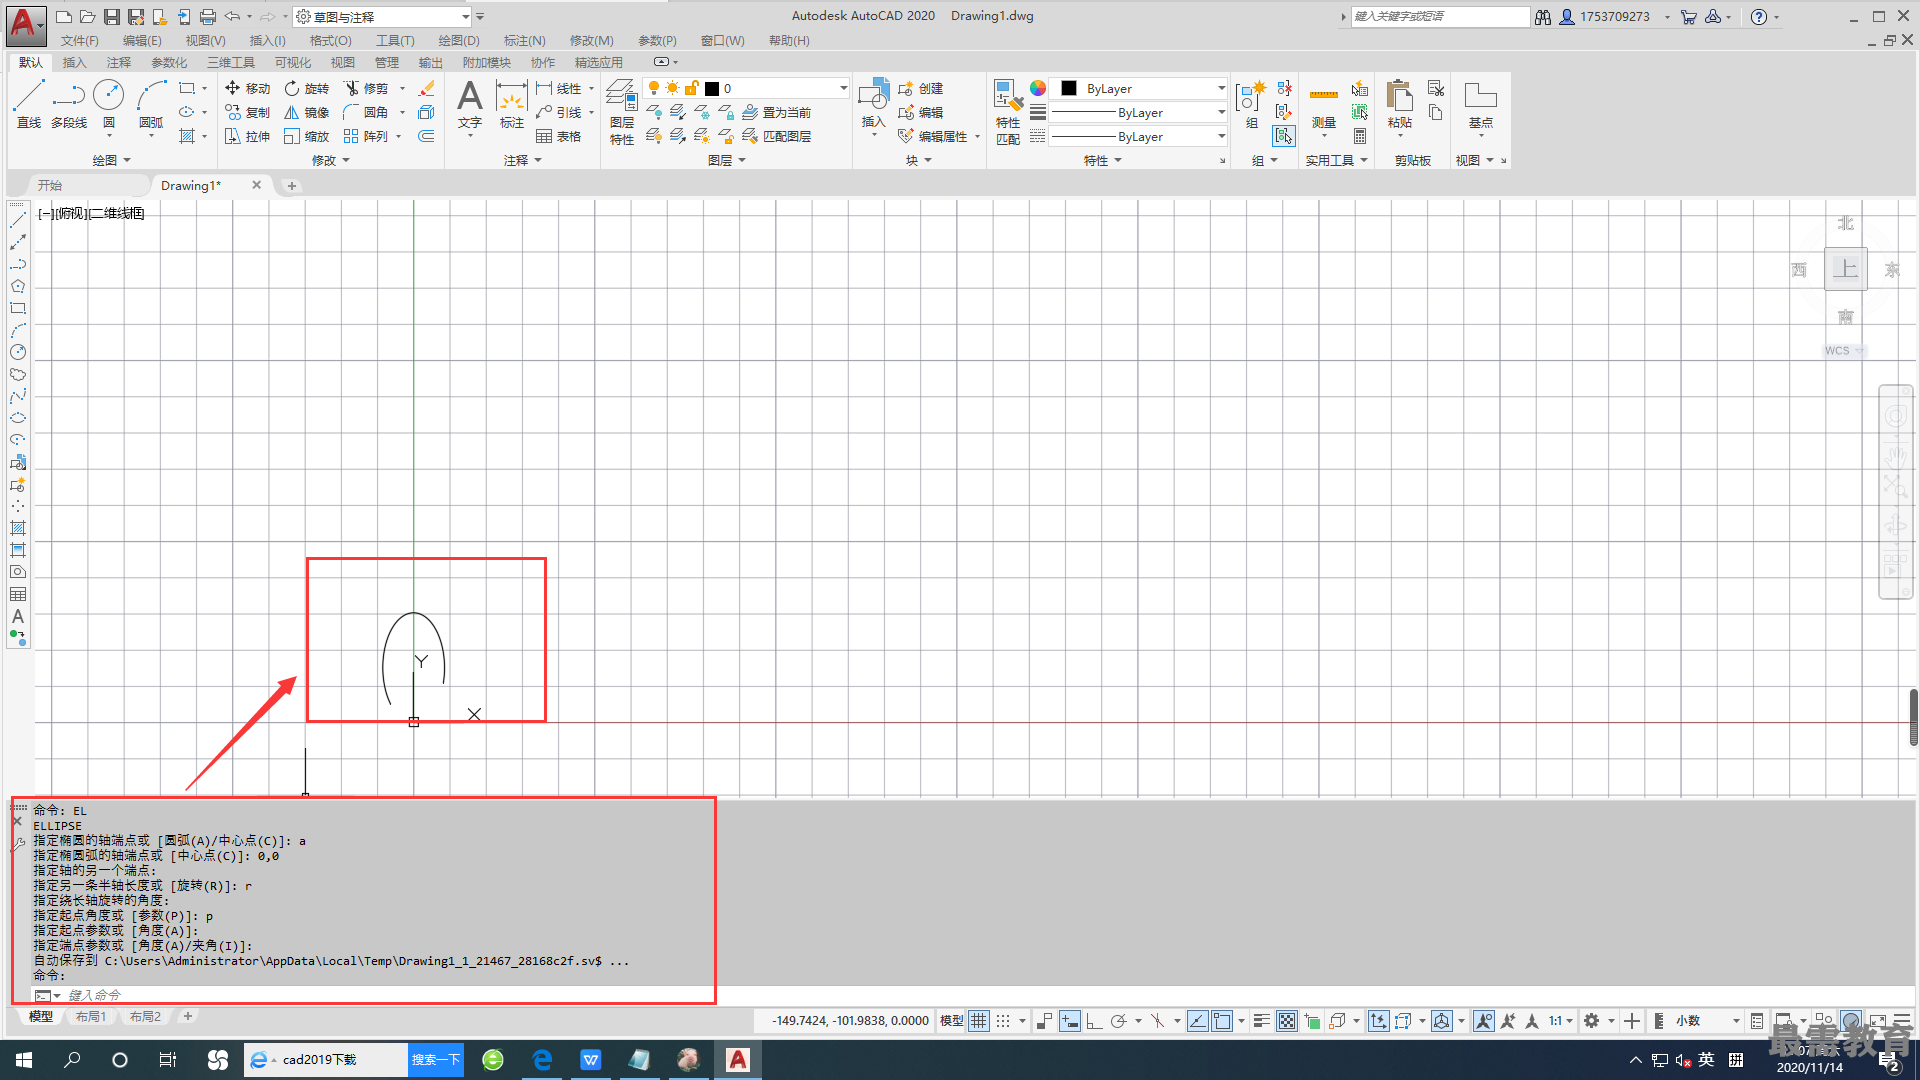Open 图层特性 (Layer Properties) manager
The width and height of the screenshot is (1920, 1080).
click(621, 112)
